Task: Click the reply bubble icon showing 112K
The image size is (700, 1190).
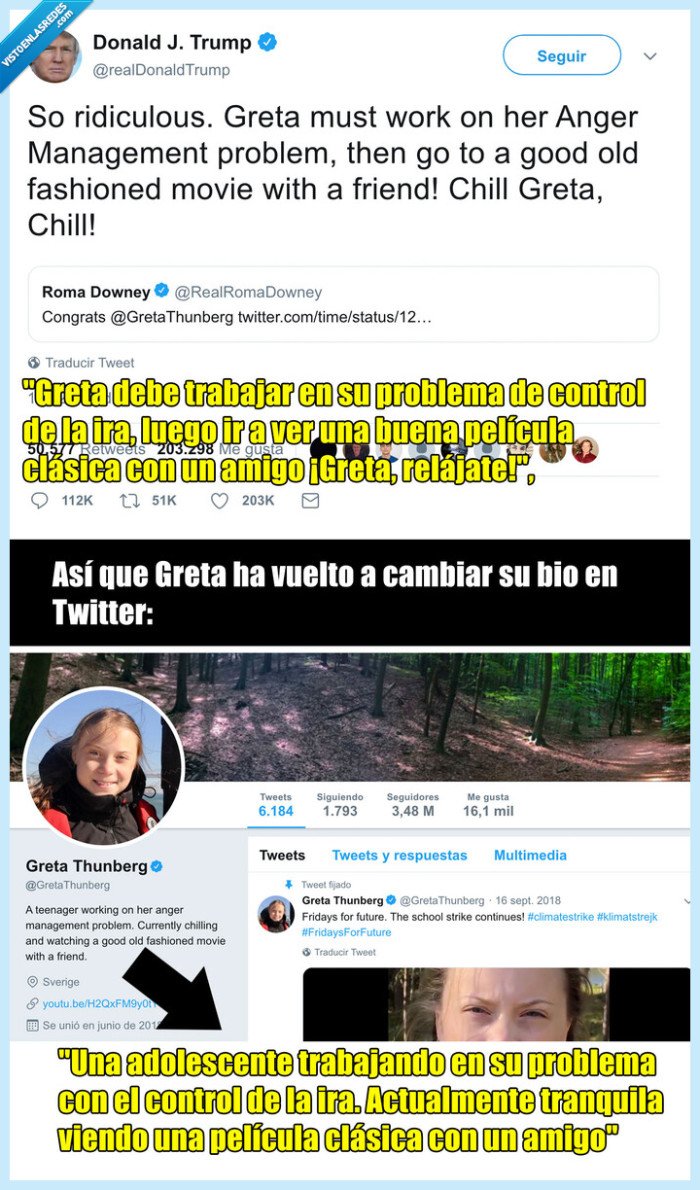Action: 40,500
